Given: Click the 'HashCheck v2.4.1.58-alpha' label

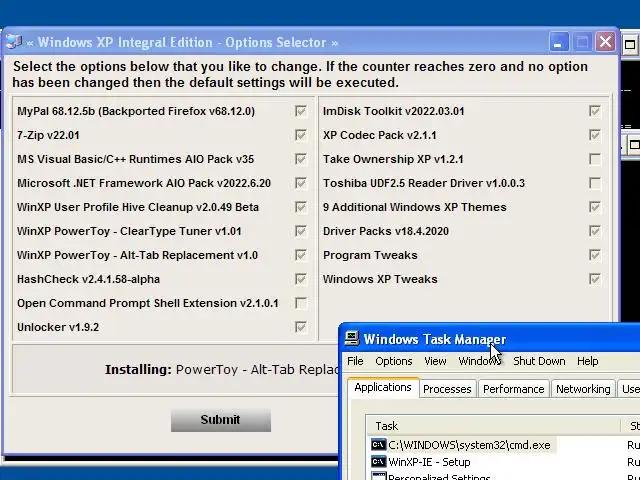Looking at the screenshot, I should (x=88, y=279).
